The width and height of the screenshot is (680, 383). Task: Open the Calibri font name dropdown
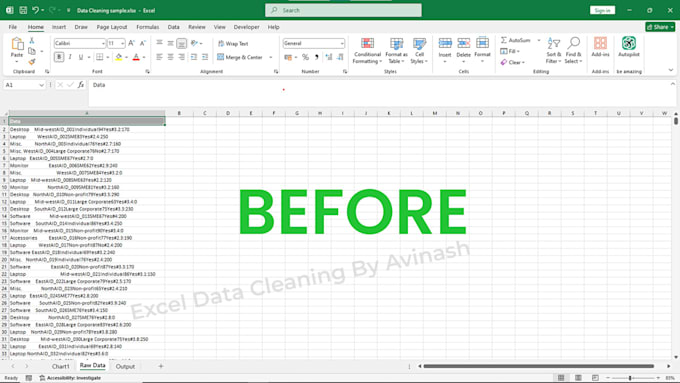(x=103, y=43)
